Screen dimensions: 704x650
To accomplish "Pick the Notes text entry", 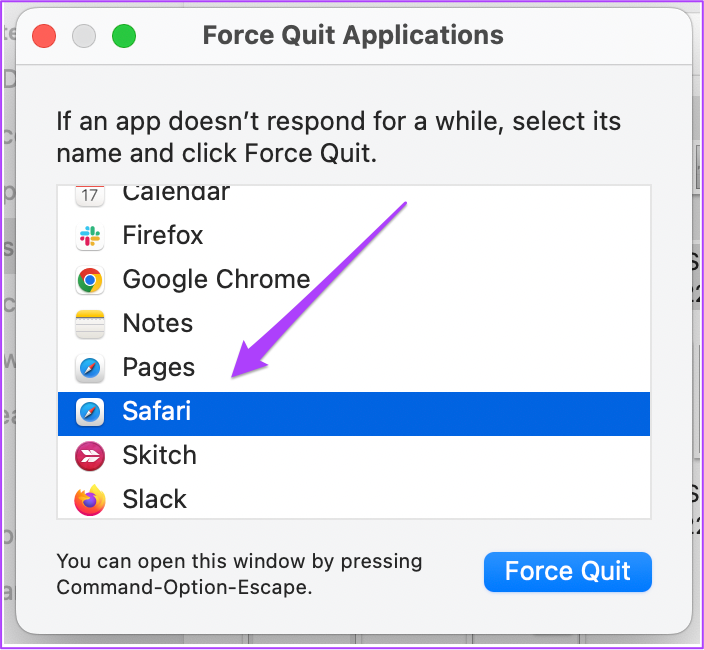I will click(x=158, y=323).
